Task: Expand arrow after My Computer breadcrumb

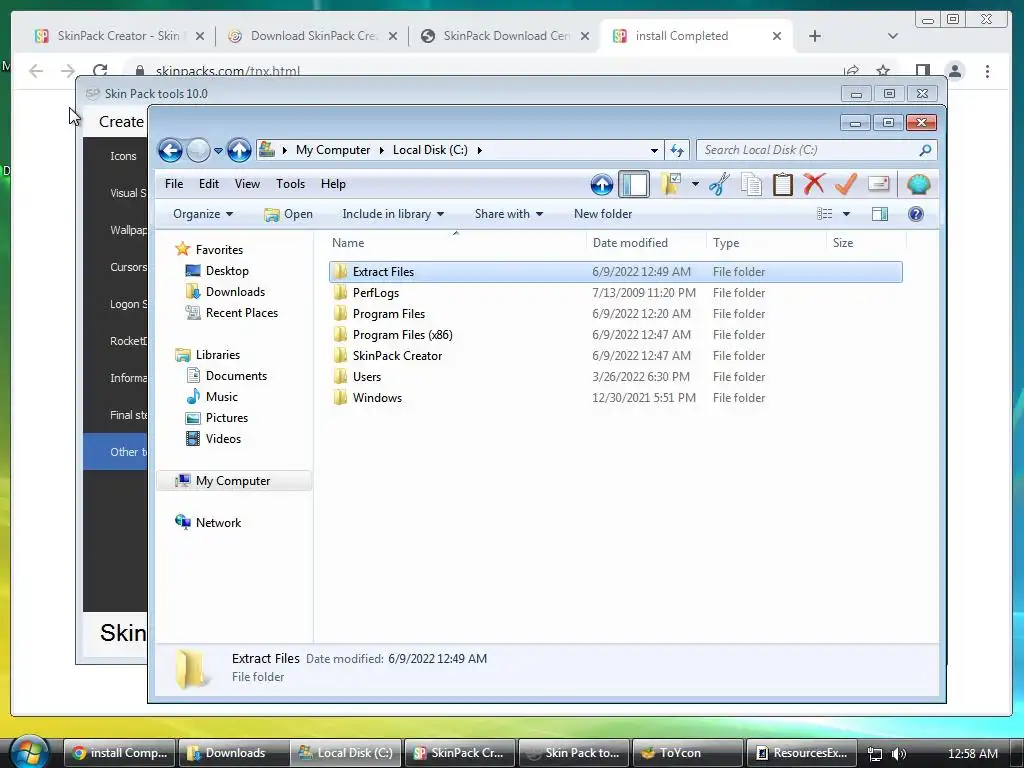Action: pyautogui.click(x=381, y=150)
